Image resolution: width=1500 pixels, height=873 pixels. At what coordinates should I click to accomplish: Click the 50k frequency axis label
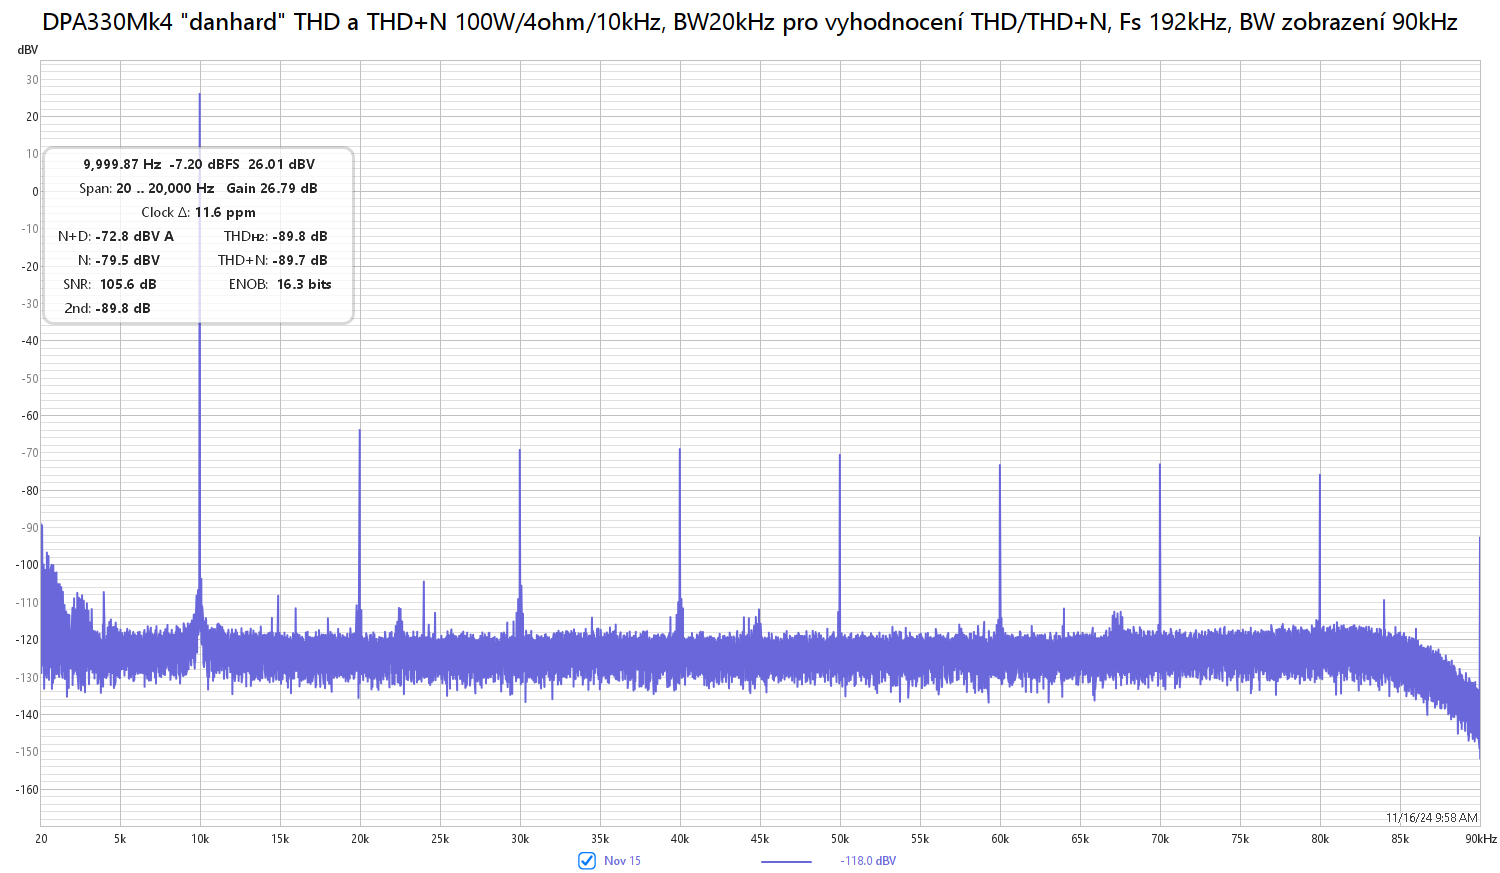[x=840, y=839]
